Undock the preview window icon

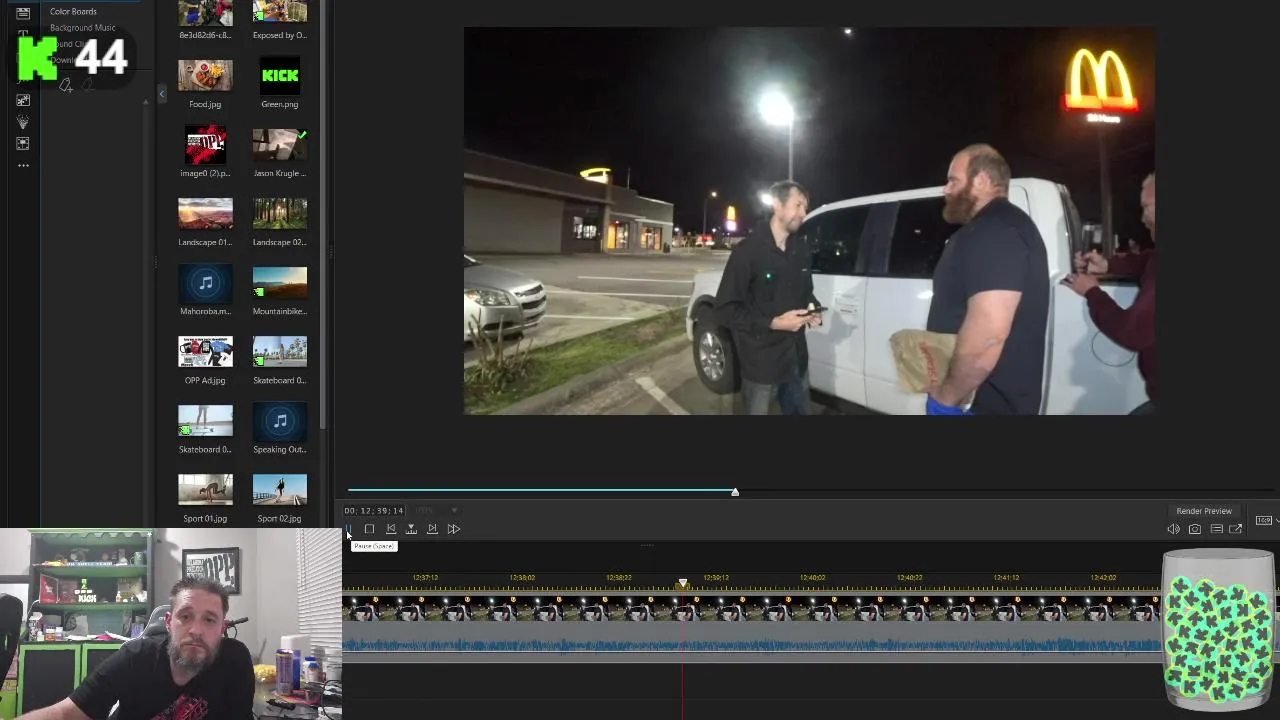1236,529
